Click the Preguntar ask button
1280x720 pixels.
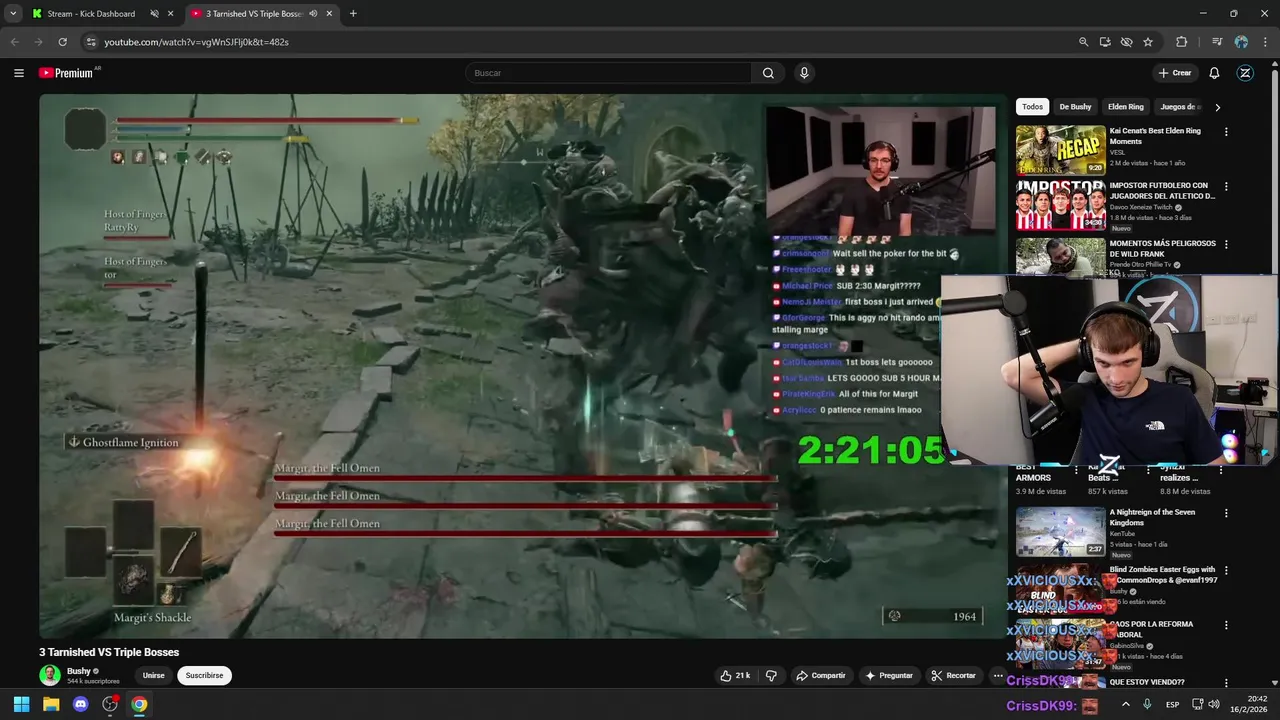point(889,675)
